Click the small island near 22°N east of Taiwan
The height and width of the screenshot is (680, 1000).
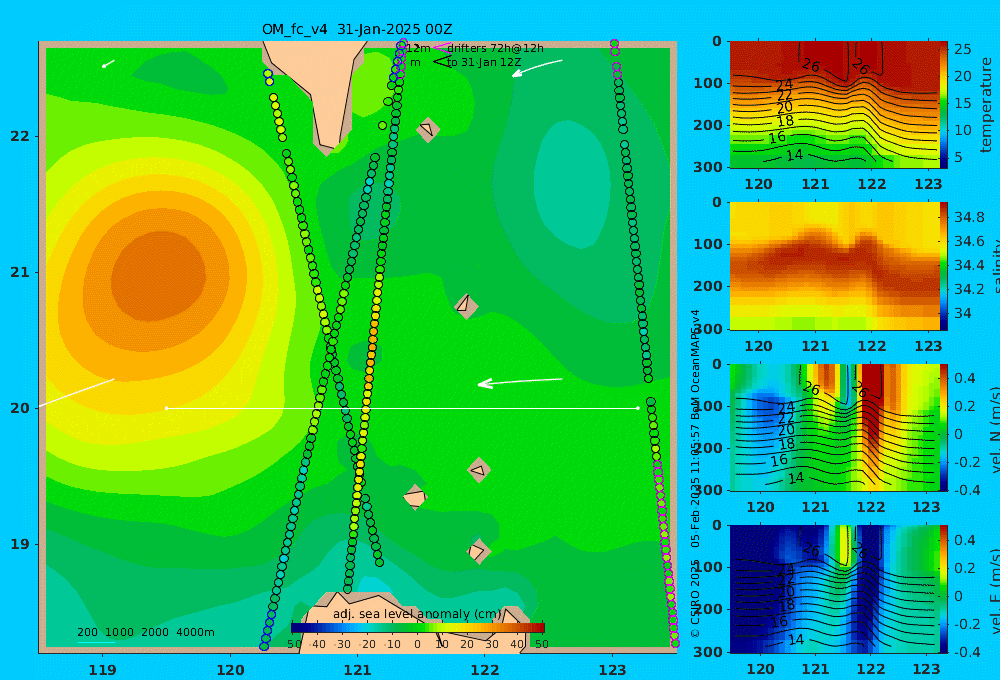428,130
